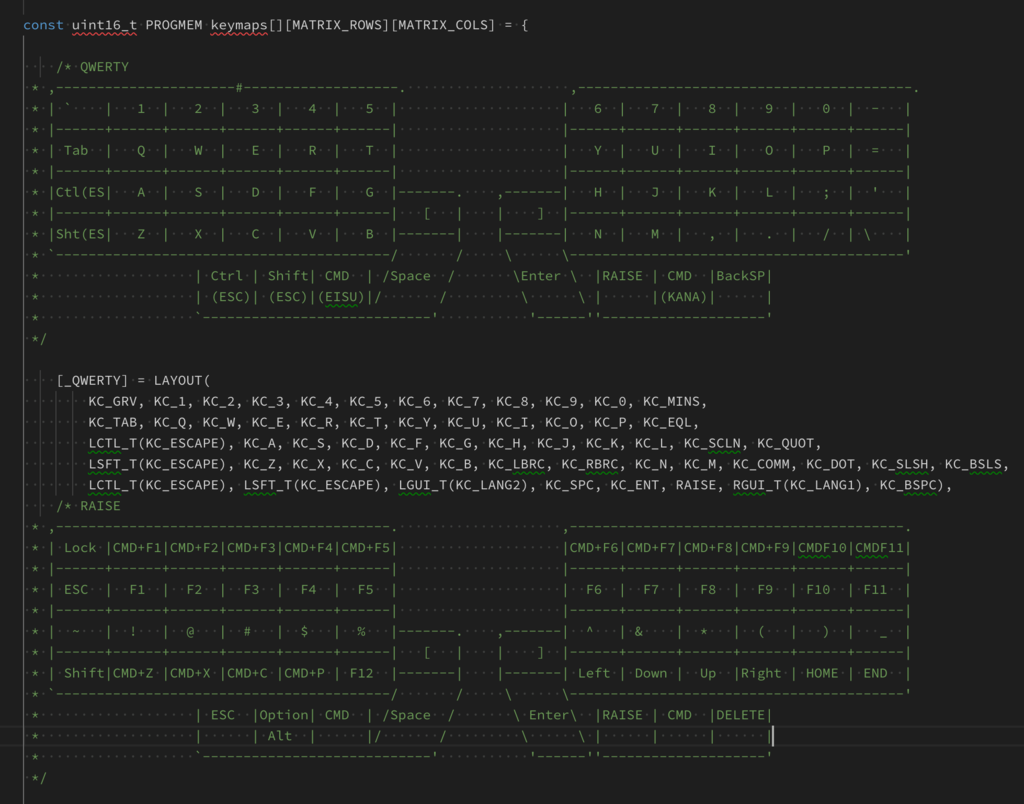This screenshot has height=804, width=1024.
Task: Click 'LSFT_T(KC_ESCAPE)' on the KC_Z row
Action: tap(161, 464)
